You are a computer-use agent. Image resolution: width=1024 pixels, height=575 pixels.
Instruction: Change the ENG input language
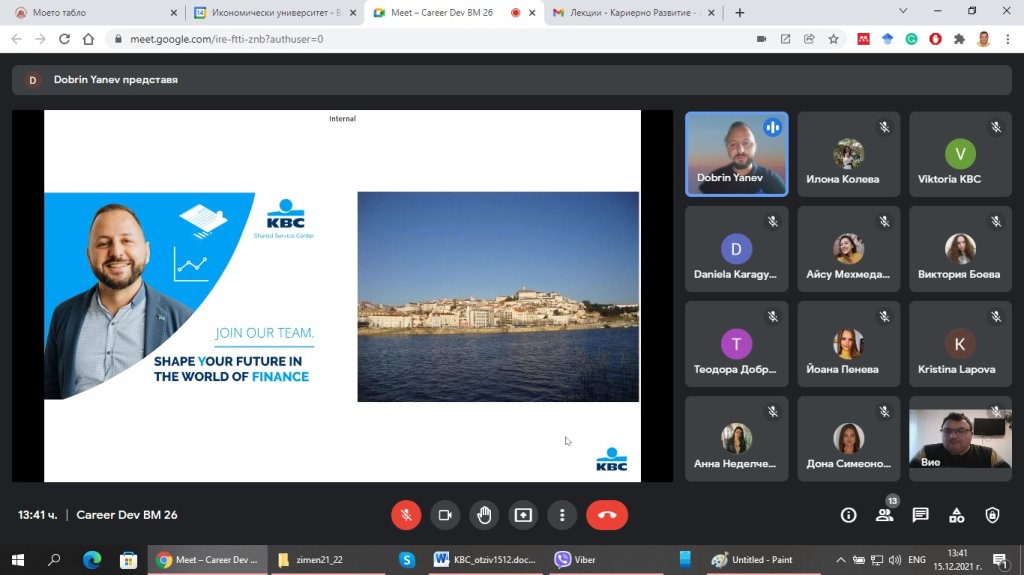(x=917, y=560)
